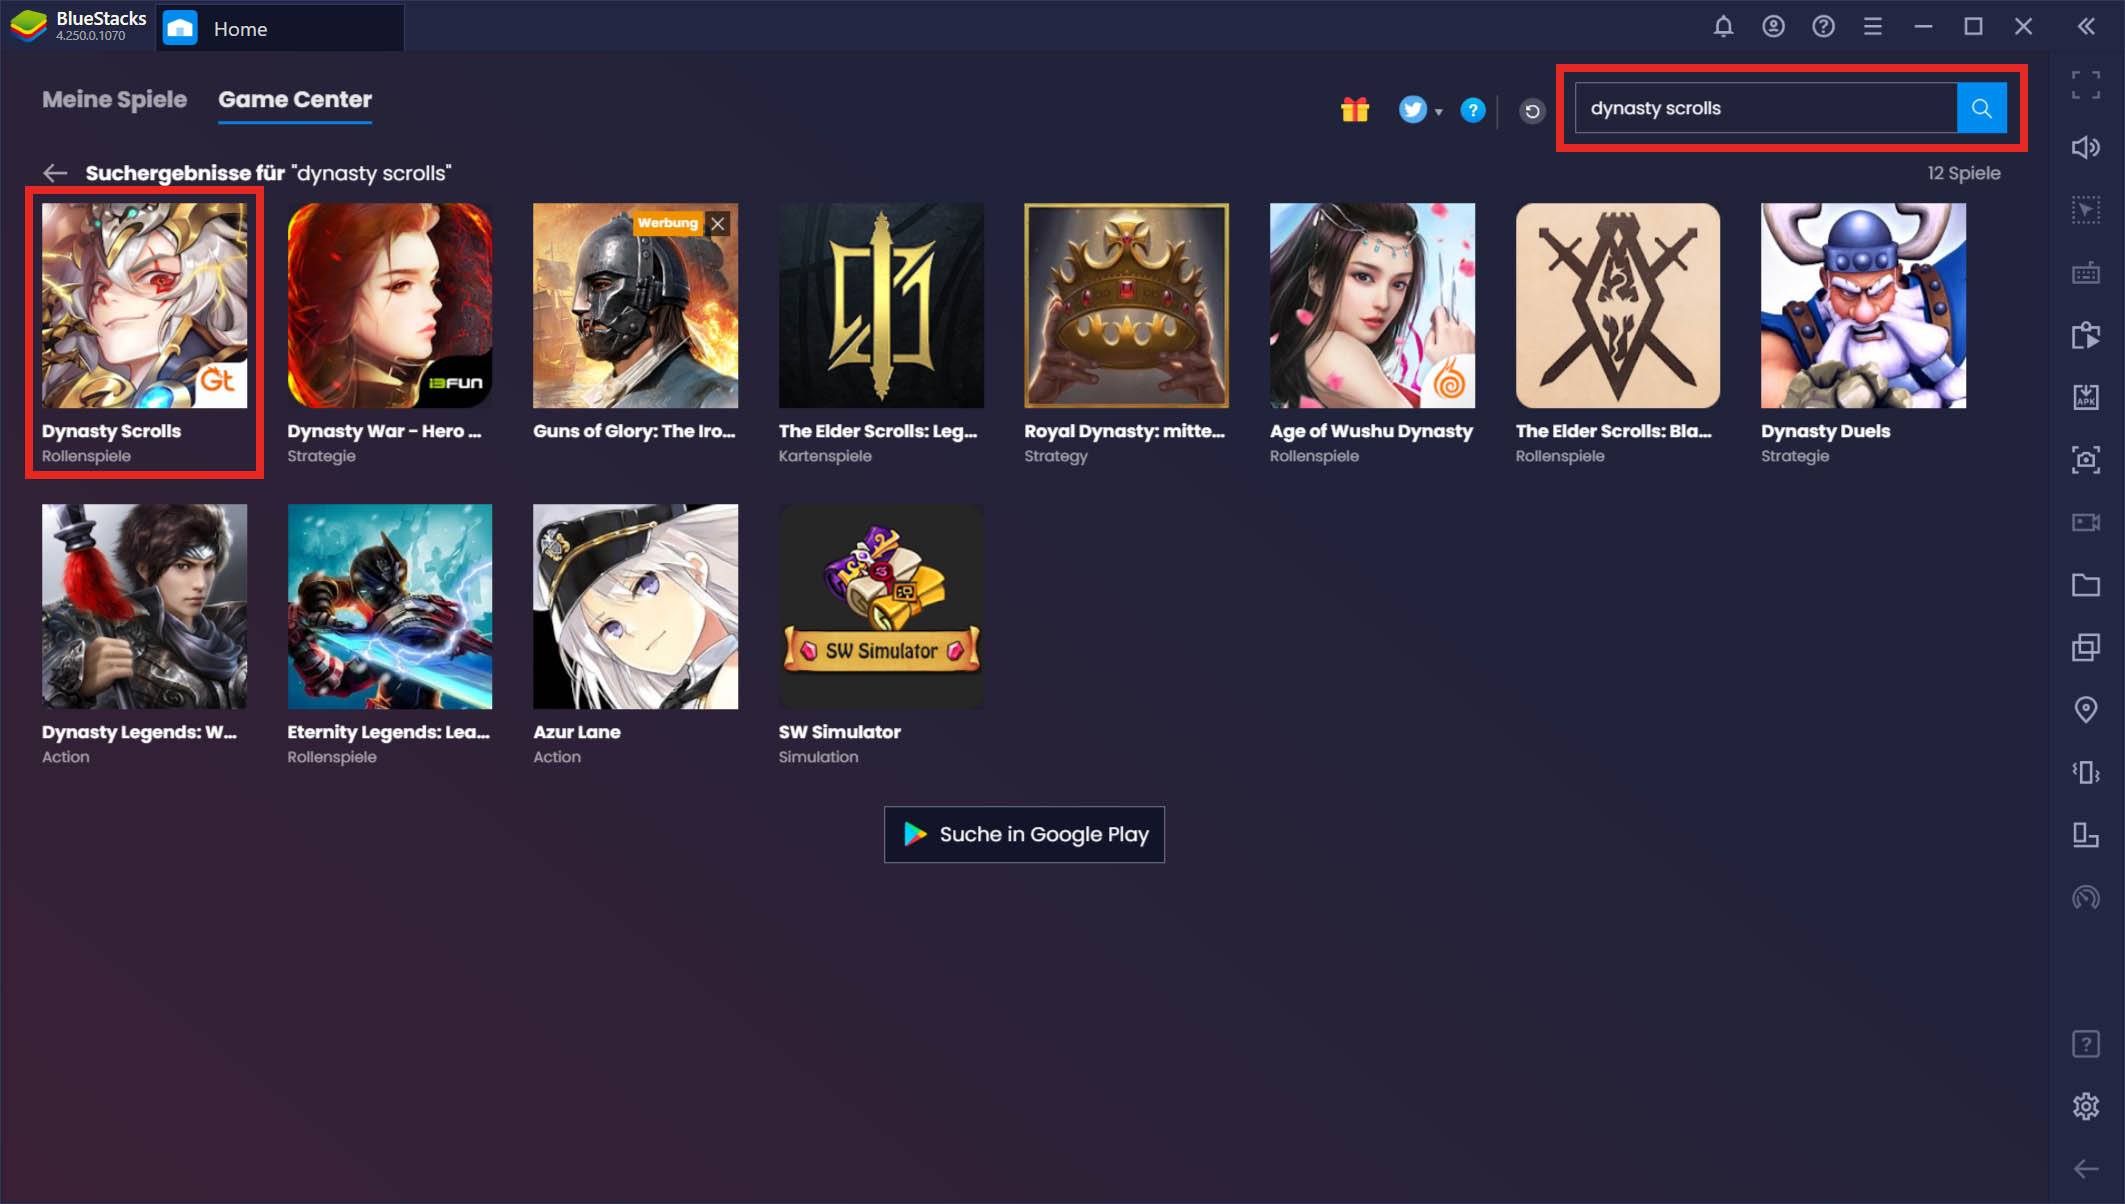
Task: Click the volume speaker icon
Action: (x=2086, y=148)
